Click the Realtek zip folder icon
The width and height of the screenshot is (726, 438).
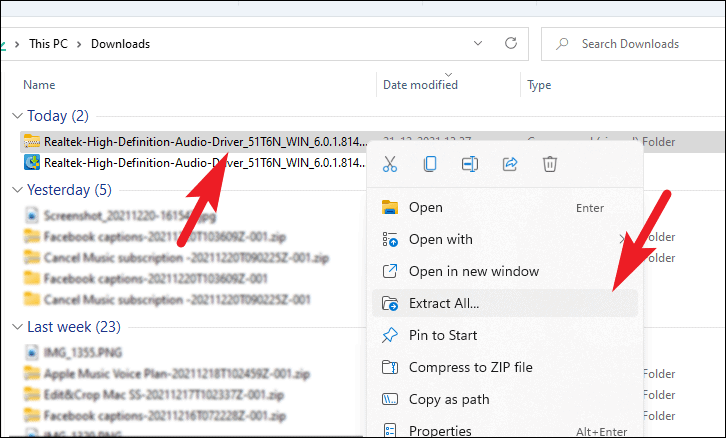32,141
